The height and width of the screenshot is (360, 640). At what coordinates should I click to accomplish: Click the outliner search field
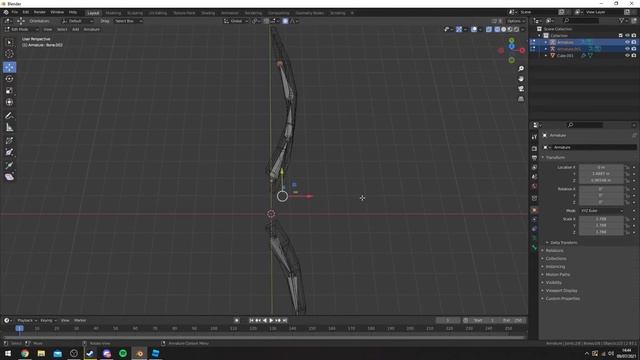[x=581, y=20]
